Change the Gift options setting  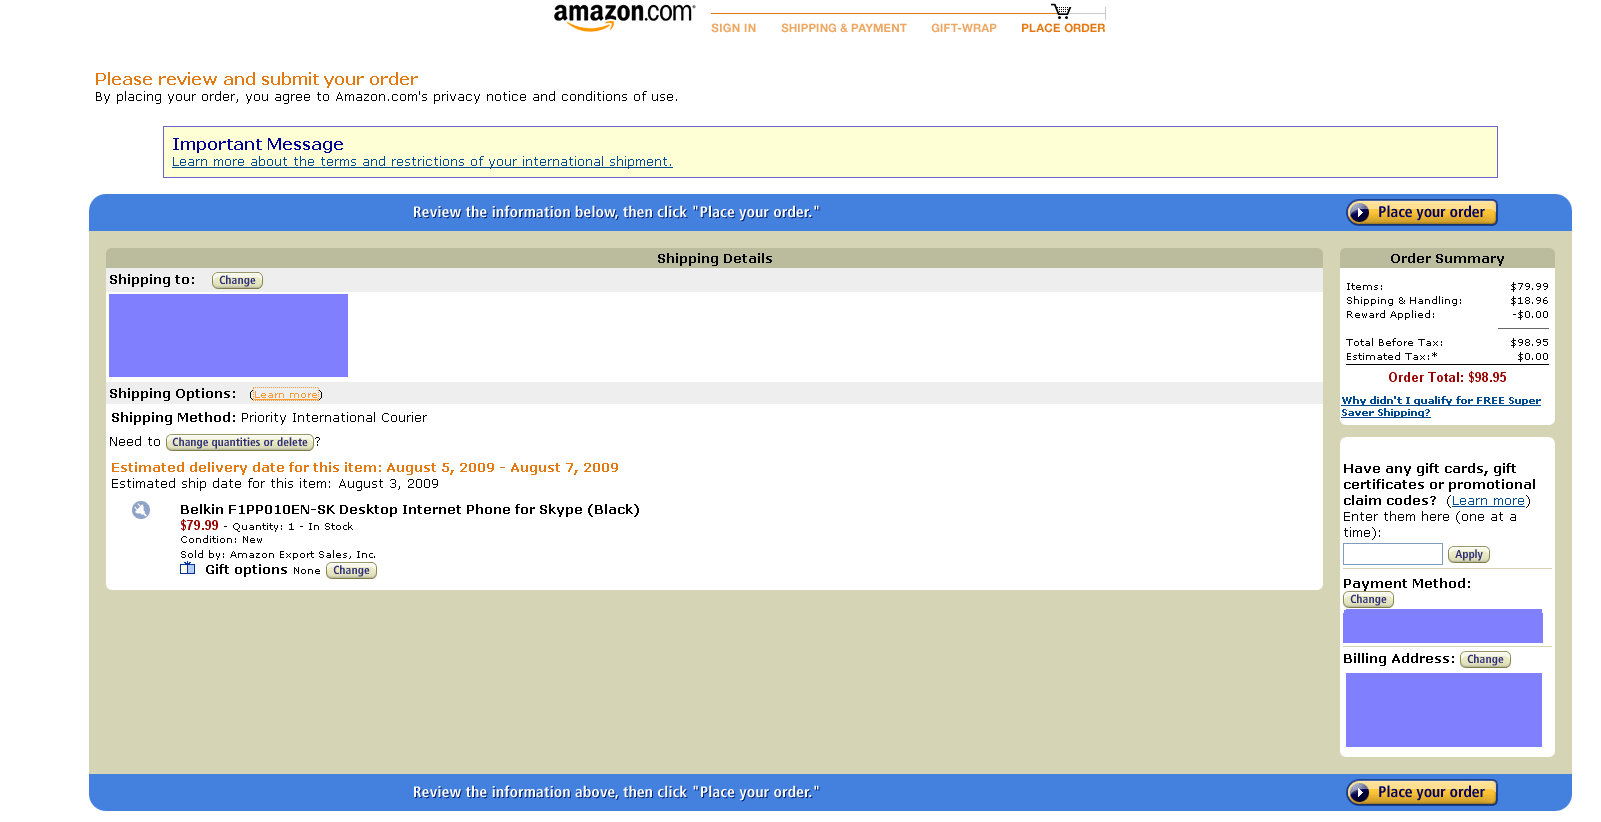click(x=351, y=570)
